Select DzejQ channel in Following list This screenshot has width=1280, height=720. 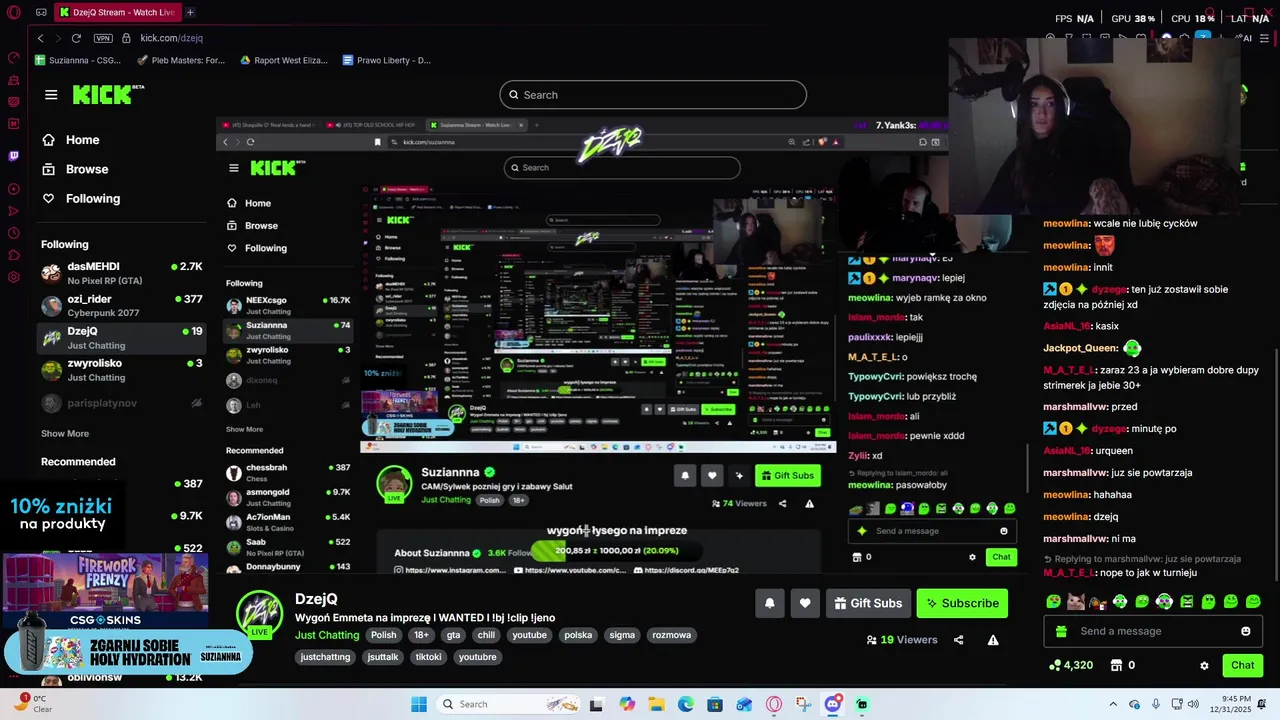(121, 338)
